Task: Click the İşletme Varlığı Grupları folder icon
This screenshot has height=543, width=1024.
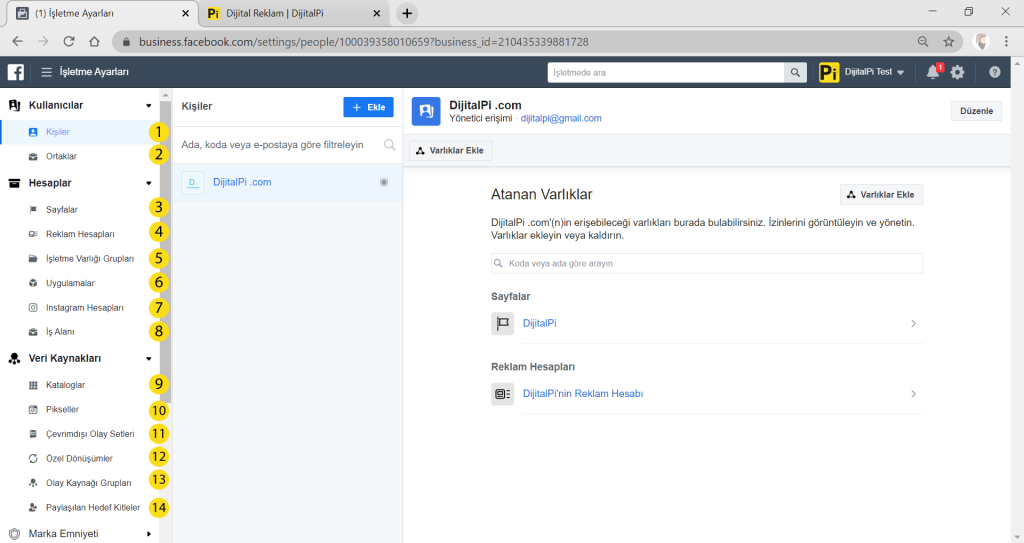Action: (x=33, y=259)
